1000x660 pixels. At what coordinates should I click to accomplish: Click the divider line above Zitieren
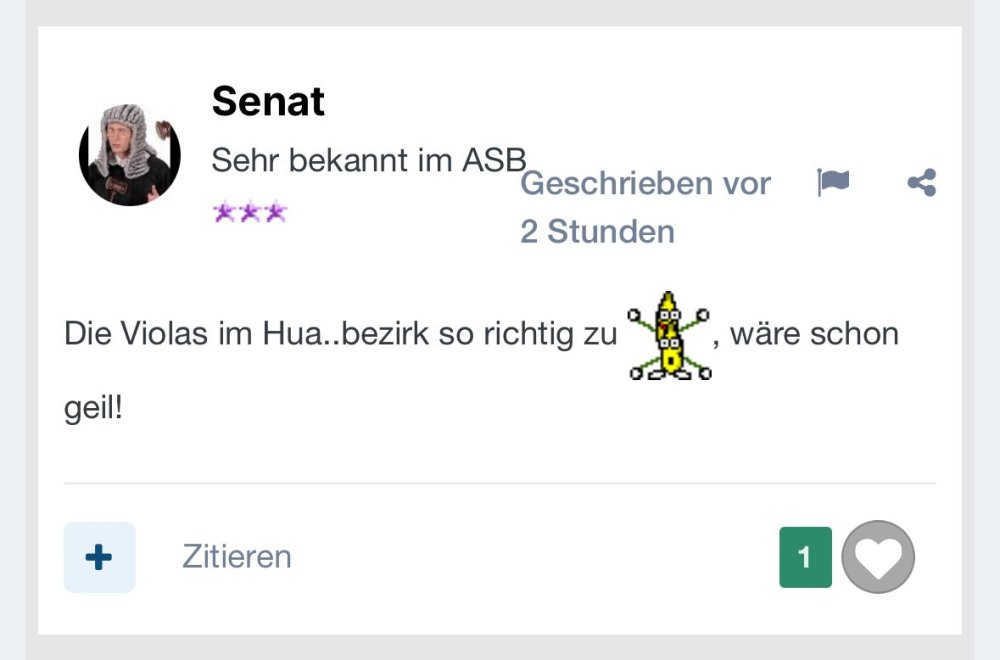[500, 483]
